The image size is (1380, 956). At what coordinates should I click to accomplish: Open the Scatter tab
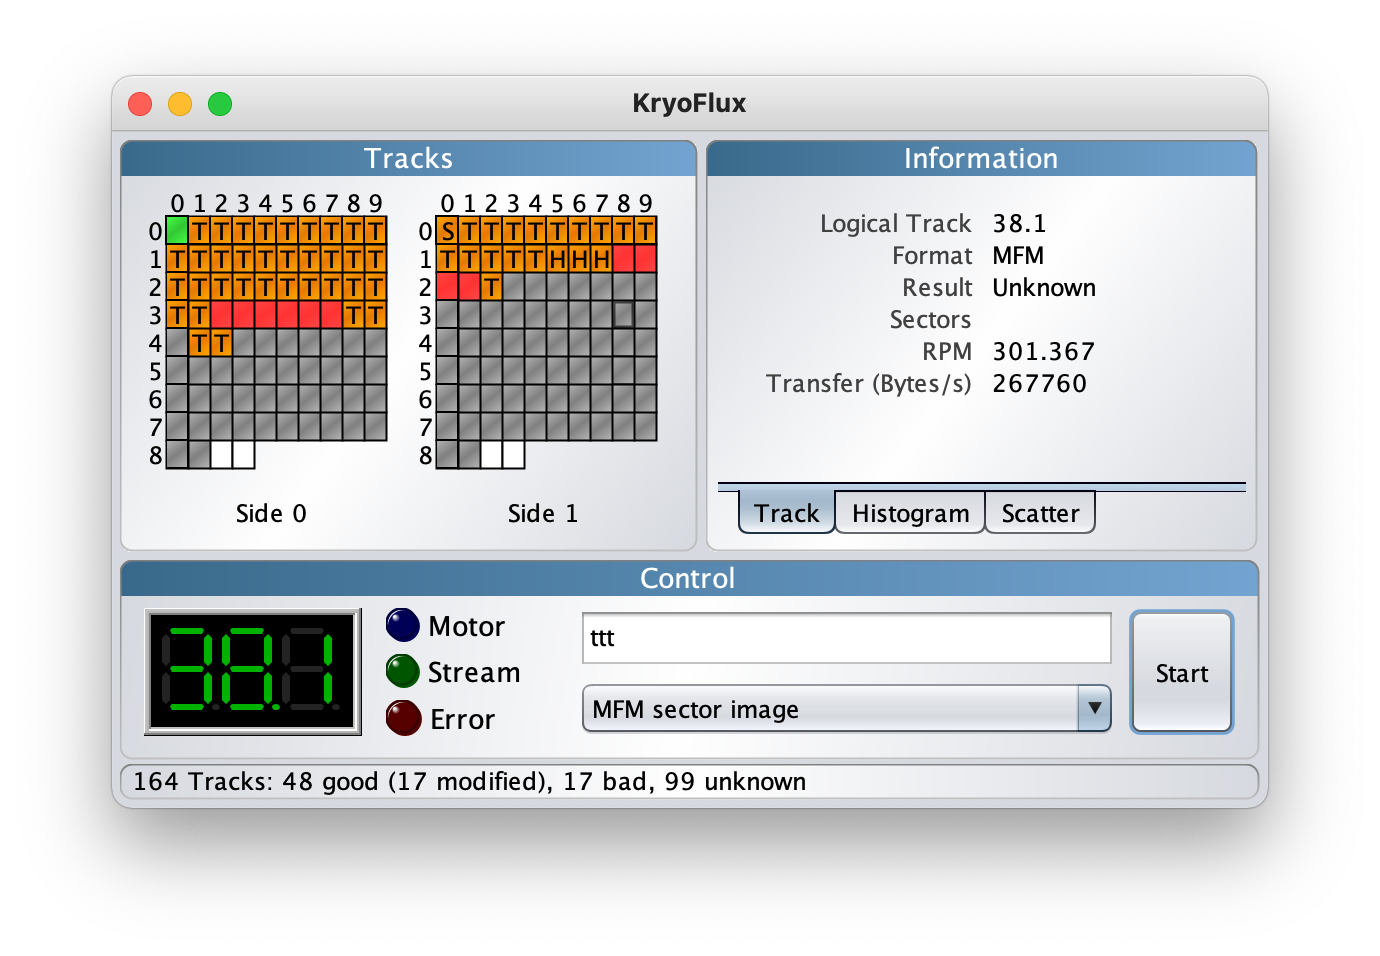tap(1040, 513)
